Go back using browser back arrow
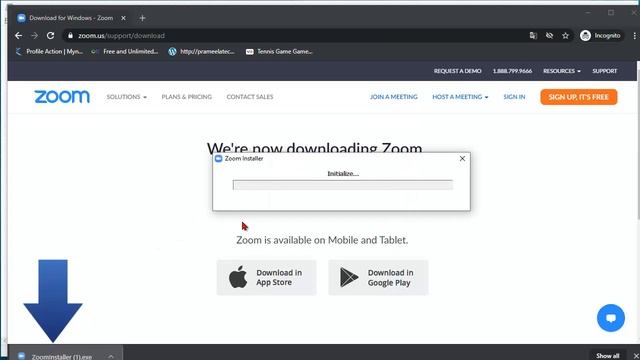This screenshot has height=360, width=640. [x=18, y=36]
